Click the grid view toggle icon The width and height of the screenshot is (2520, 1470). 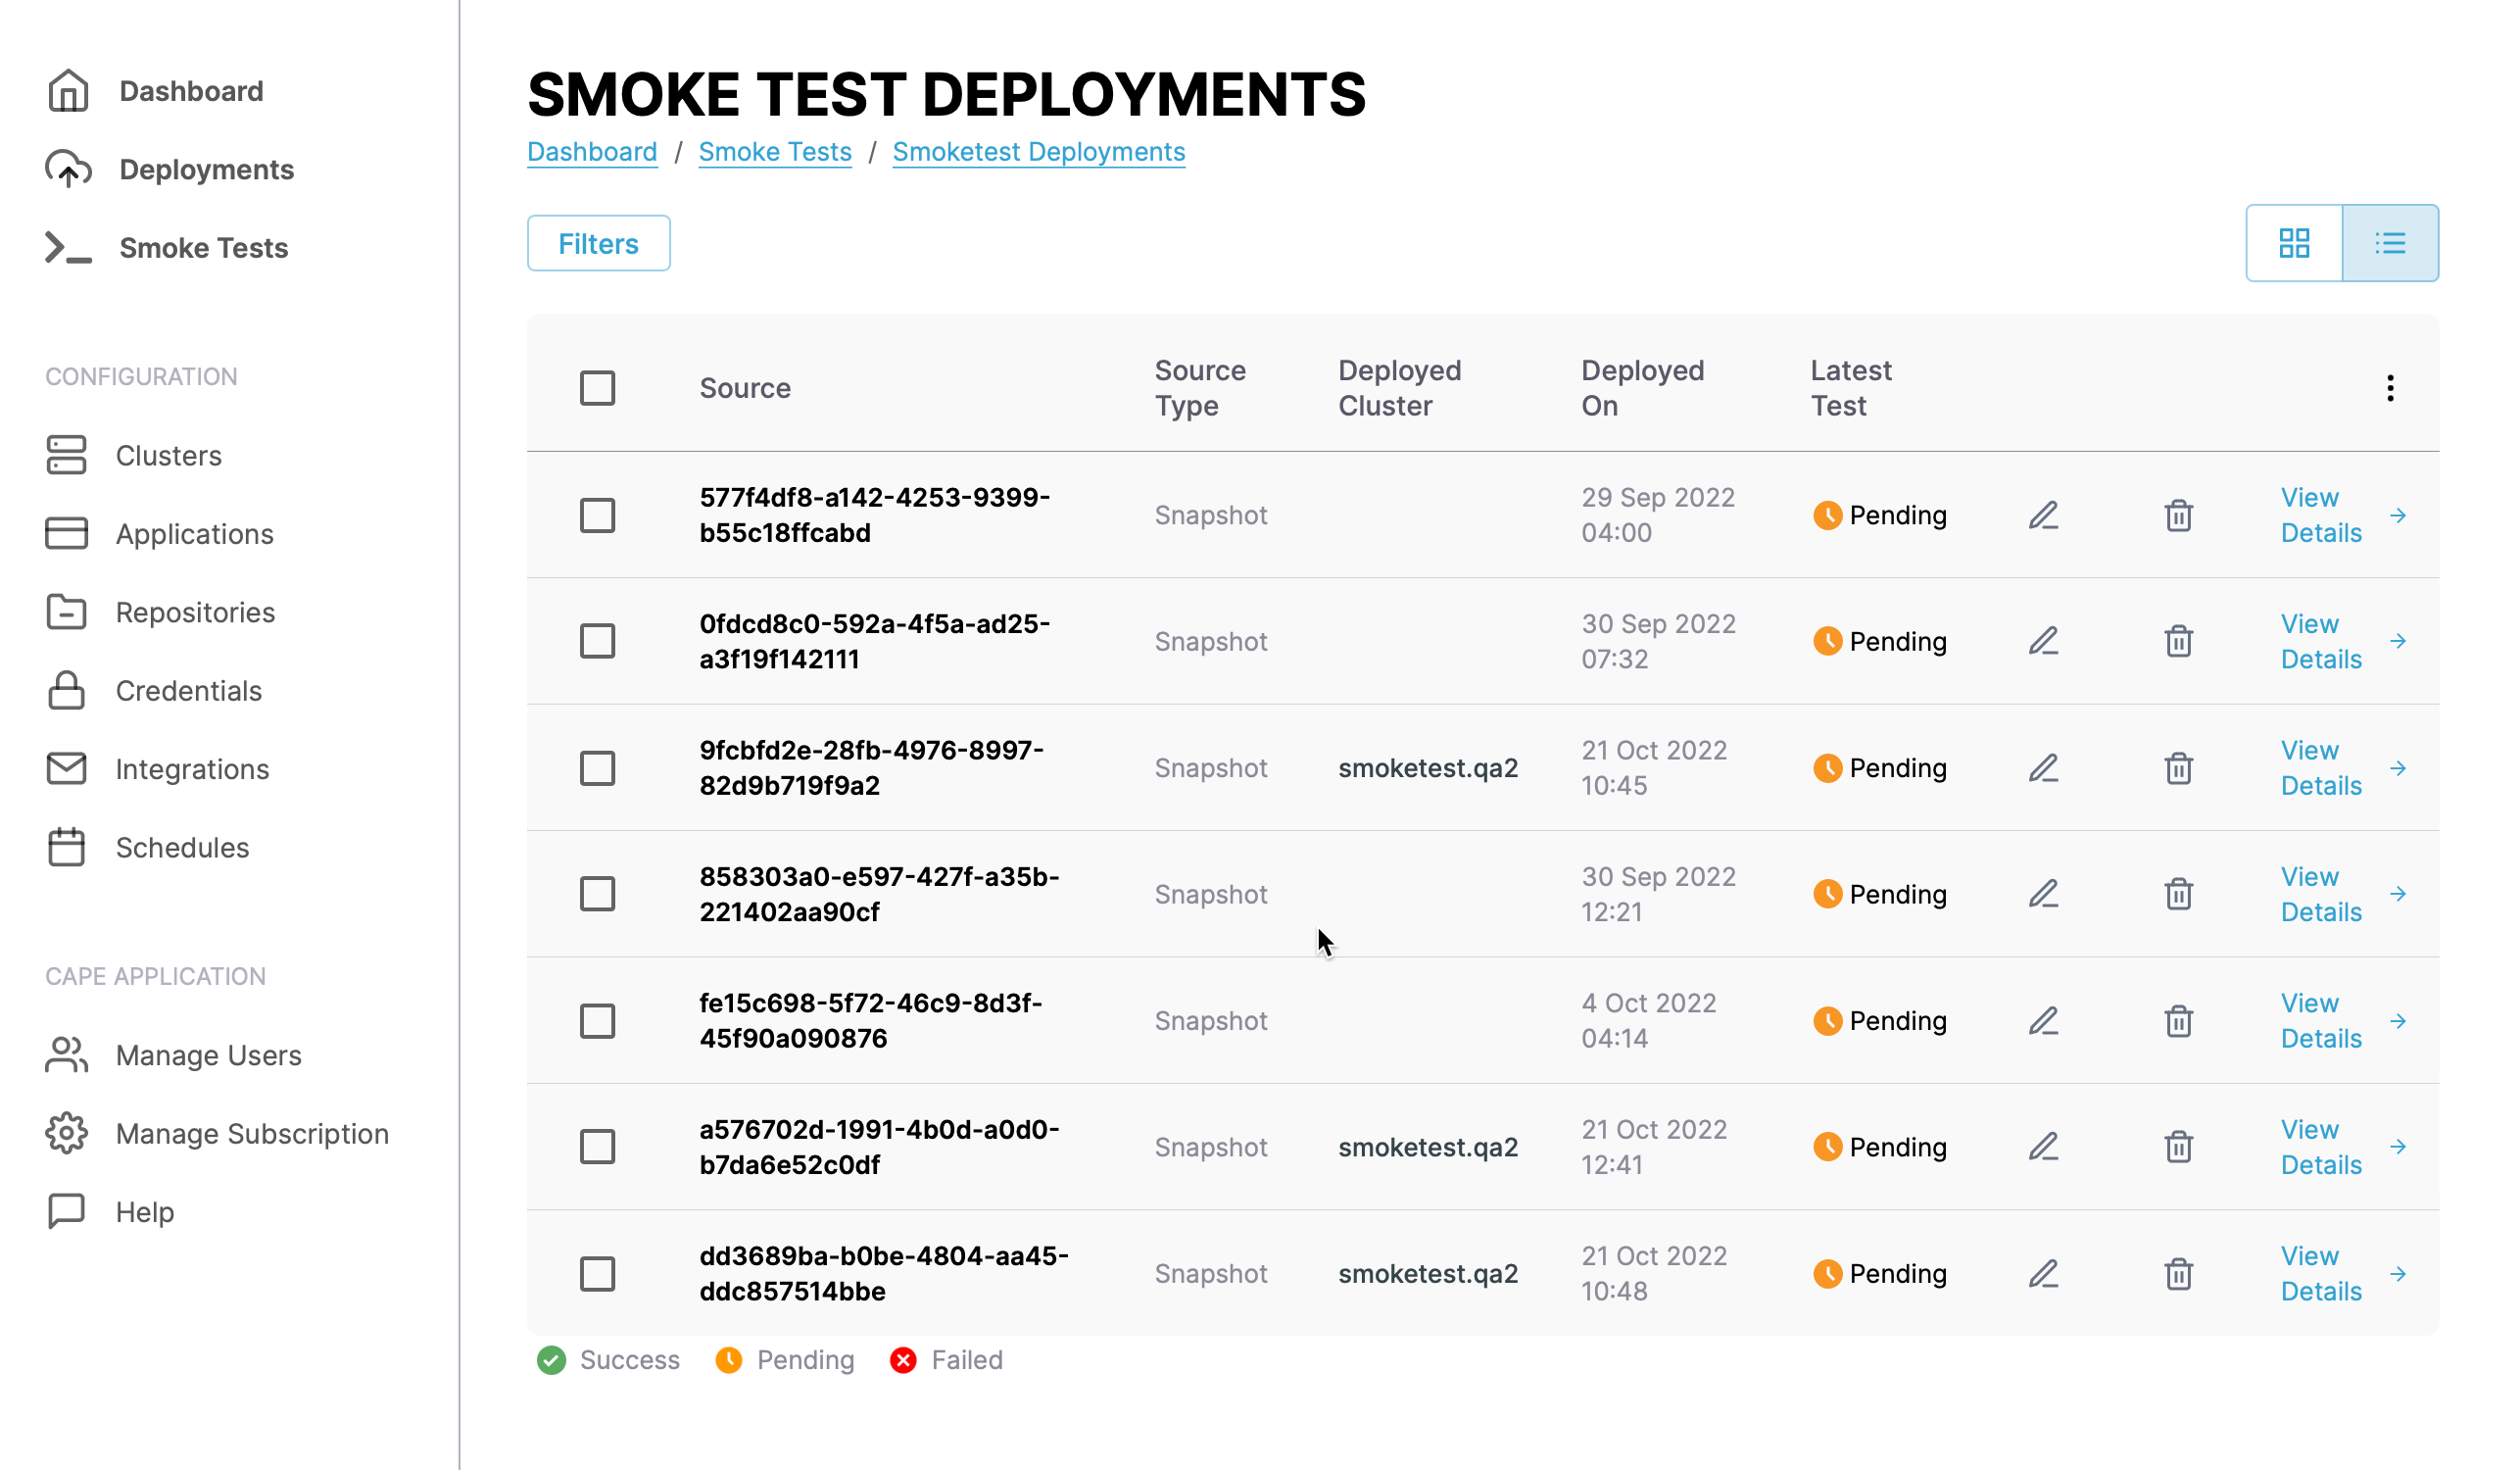point(2295,243)
